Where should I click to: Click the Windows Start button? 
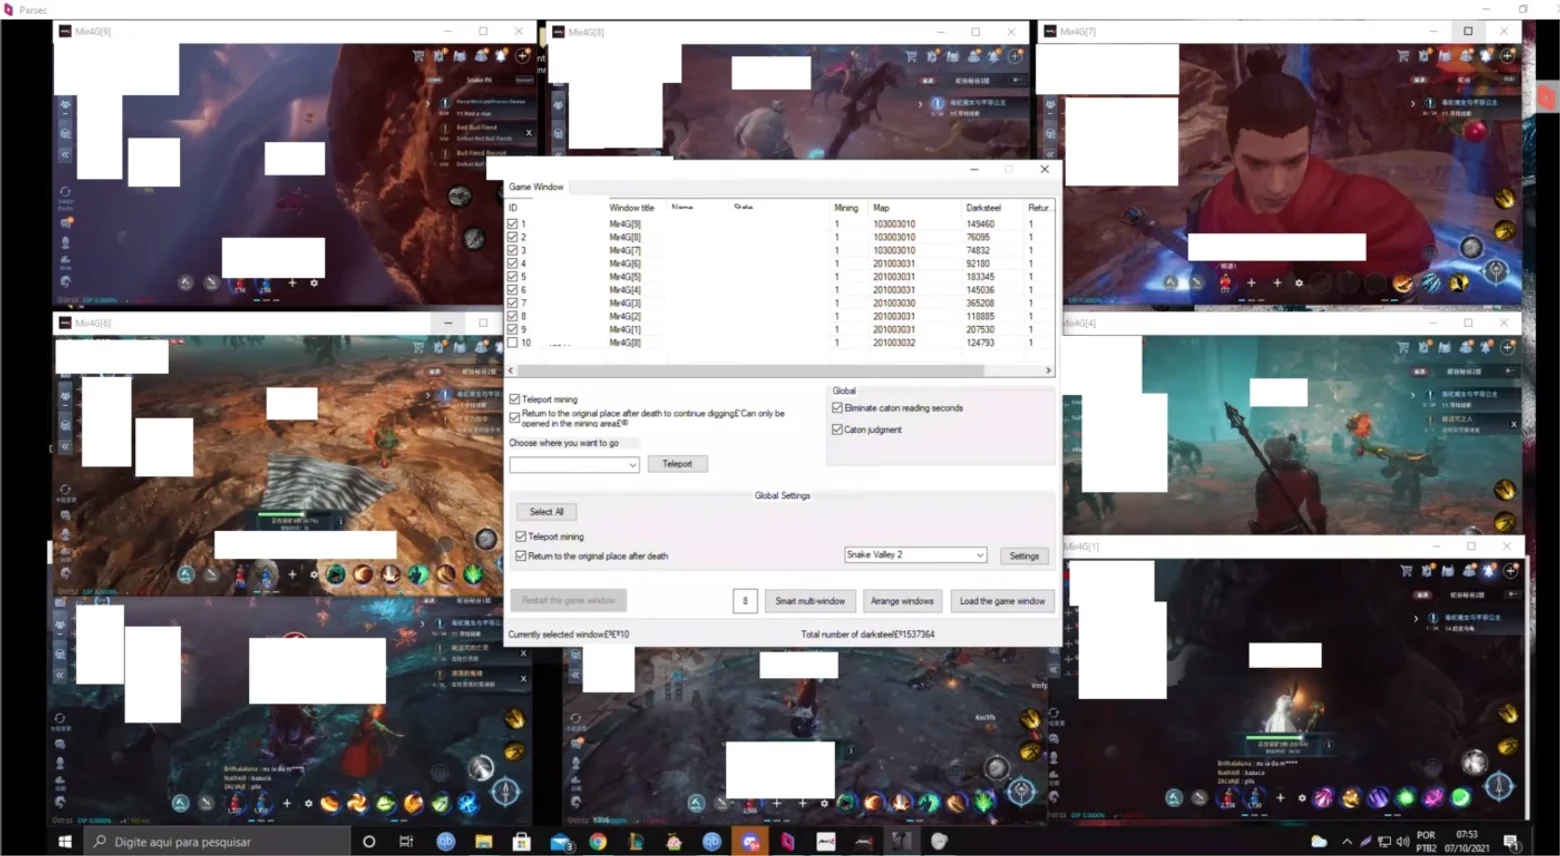coord(65,841)
